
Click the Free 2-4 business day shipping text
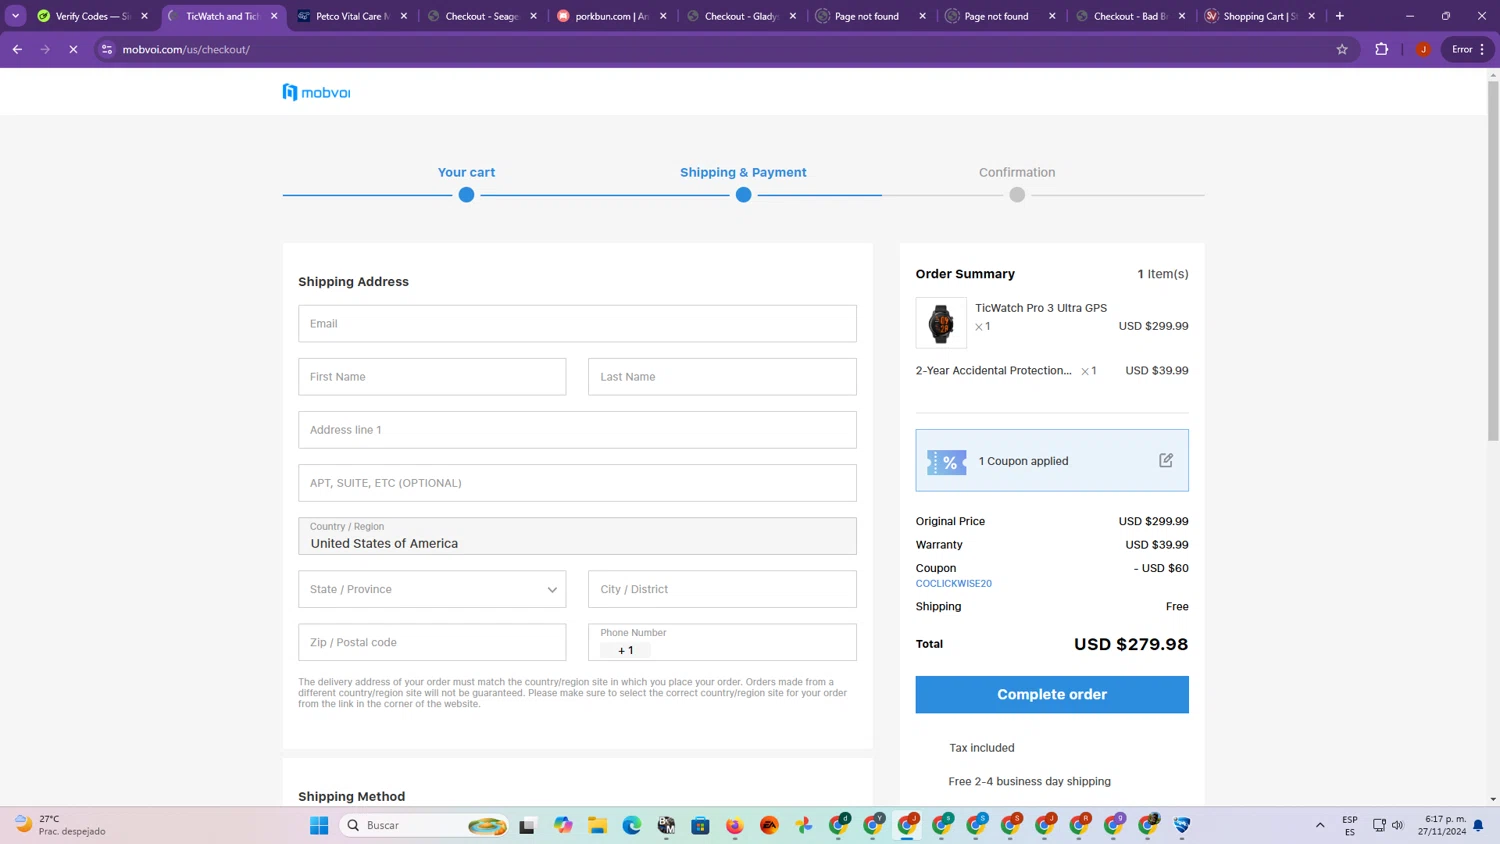[x=1029, y=781]
